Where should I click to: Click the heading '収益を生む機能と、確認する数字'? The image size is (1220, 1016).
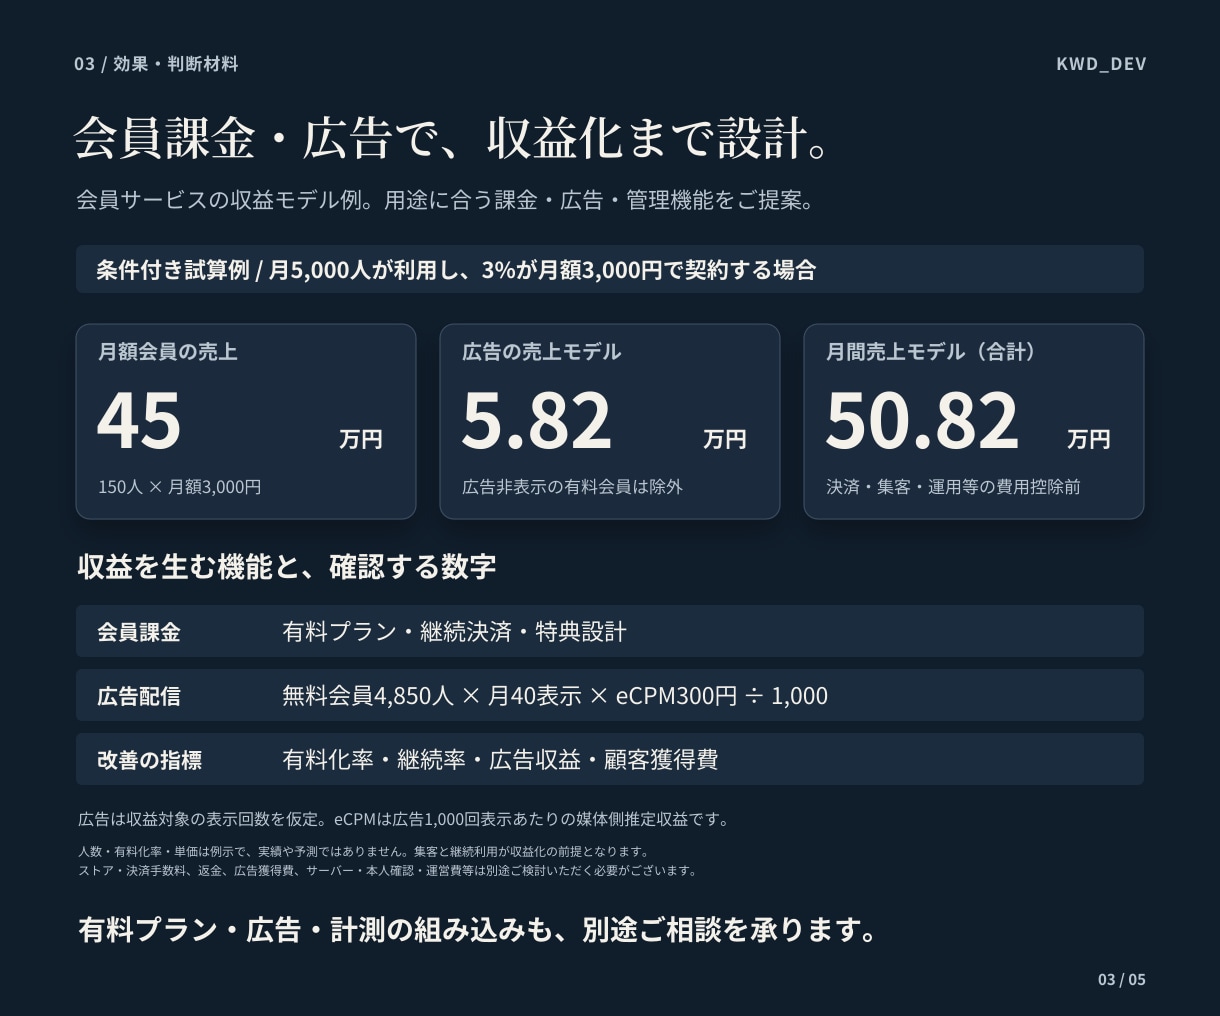287,567
